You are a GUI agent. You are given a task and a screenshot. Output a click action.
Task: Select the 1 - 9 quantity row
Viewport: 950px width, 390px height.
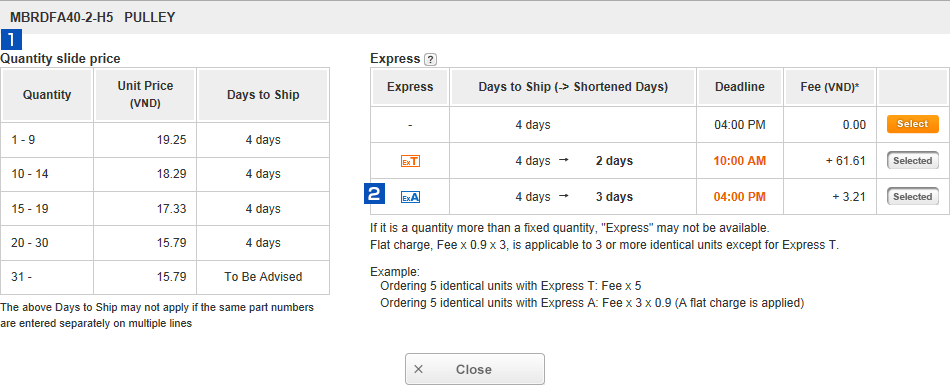coord(165,140)
